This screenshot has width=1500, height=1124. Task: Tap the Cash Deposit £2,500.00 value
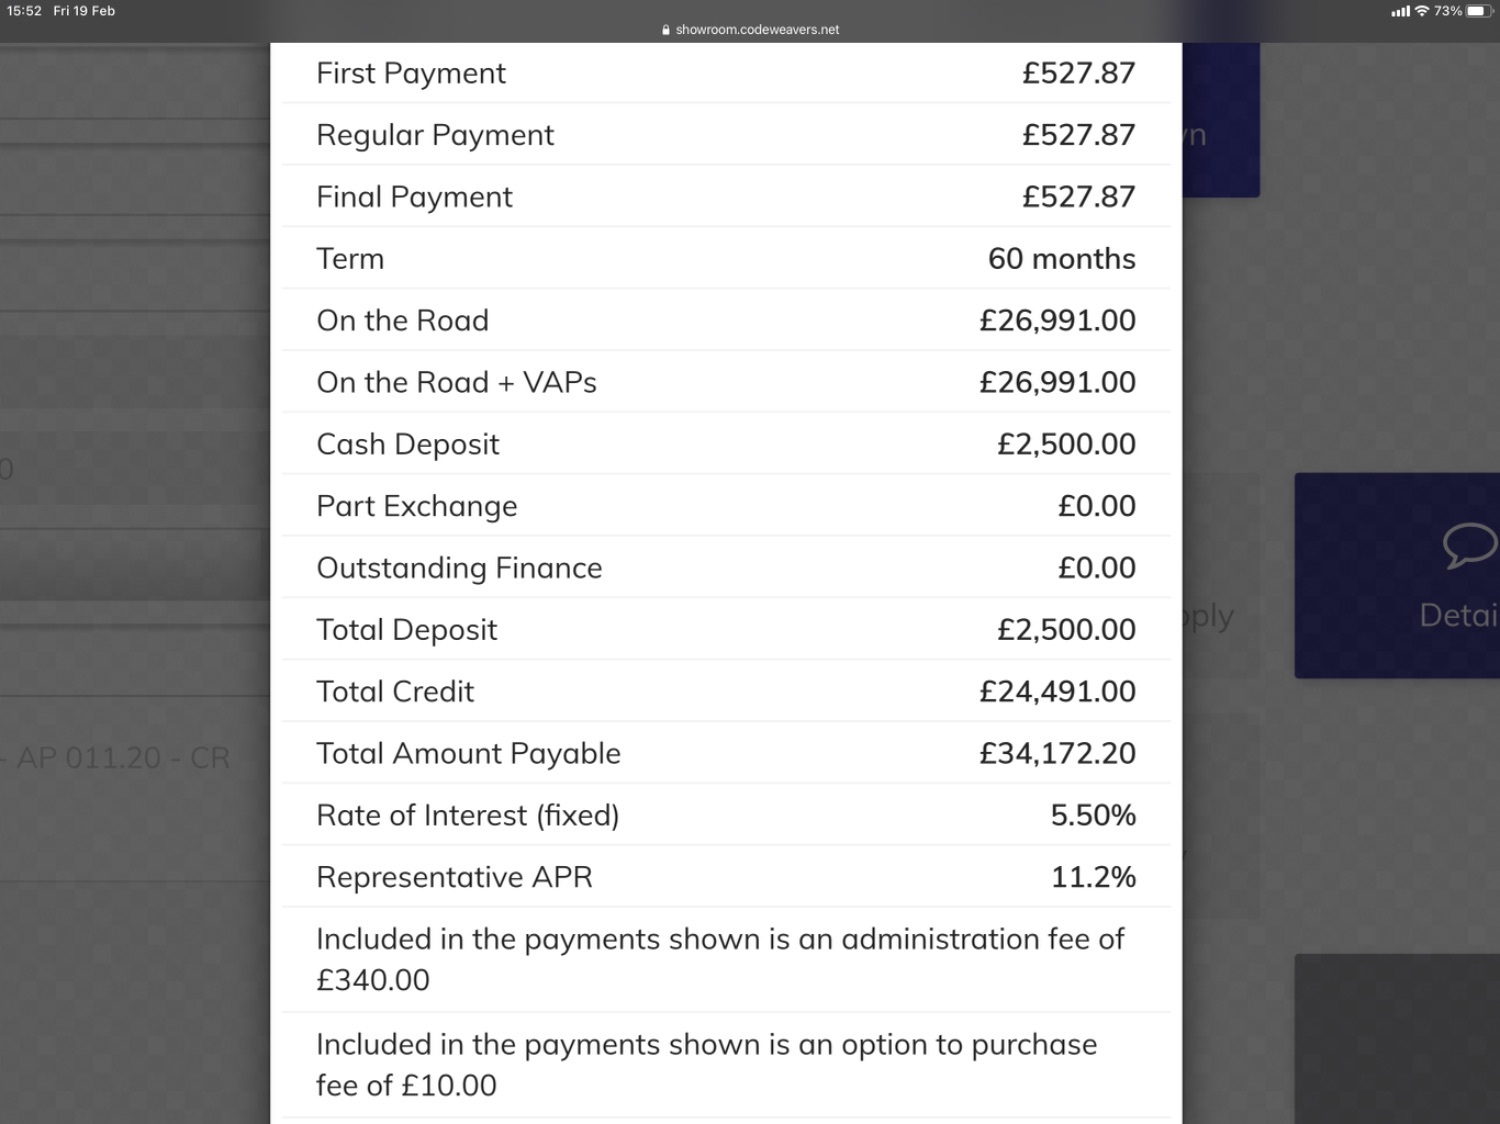tap(1066, 444)
